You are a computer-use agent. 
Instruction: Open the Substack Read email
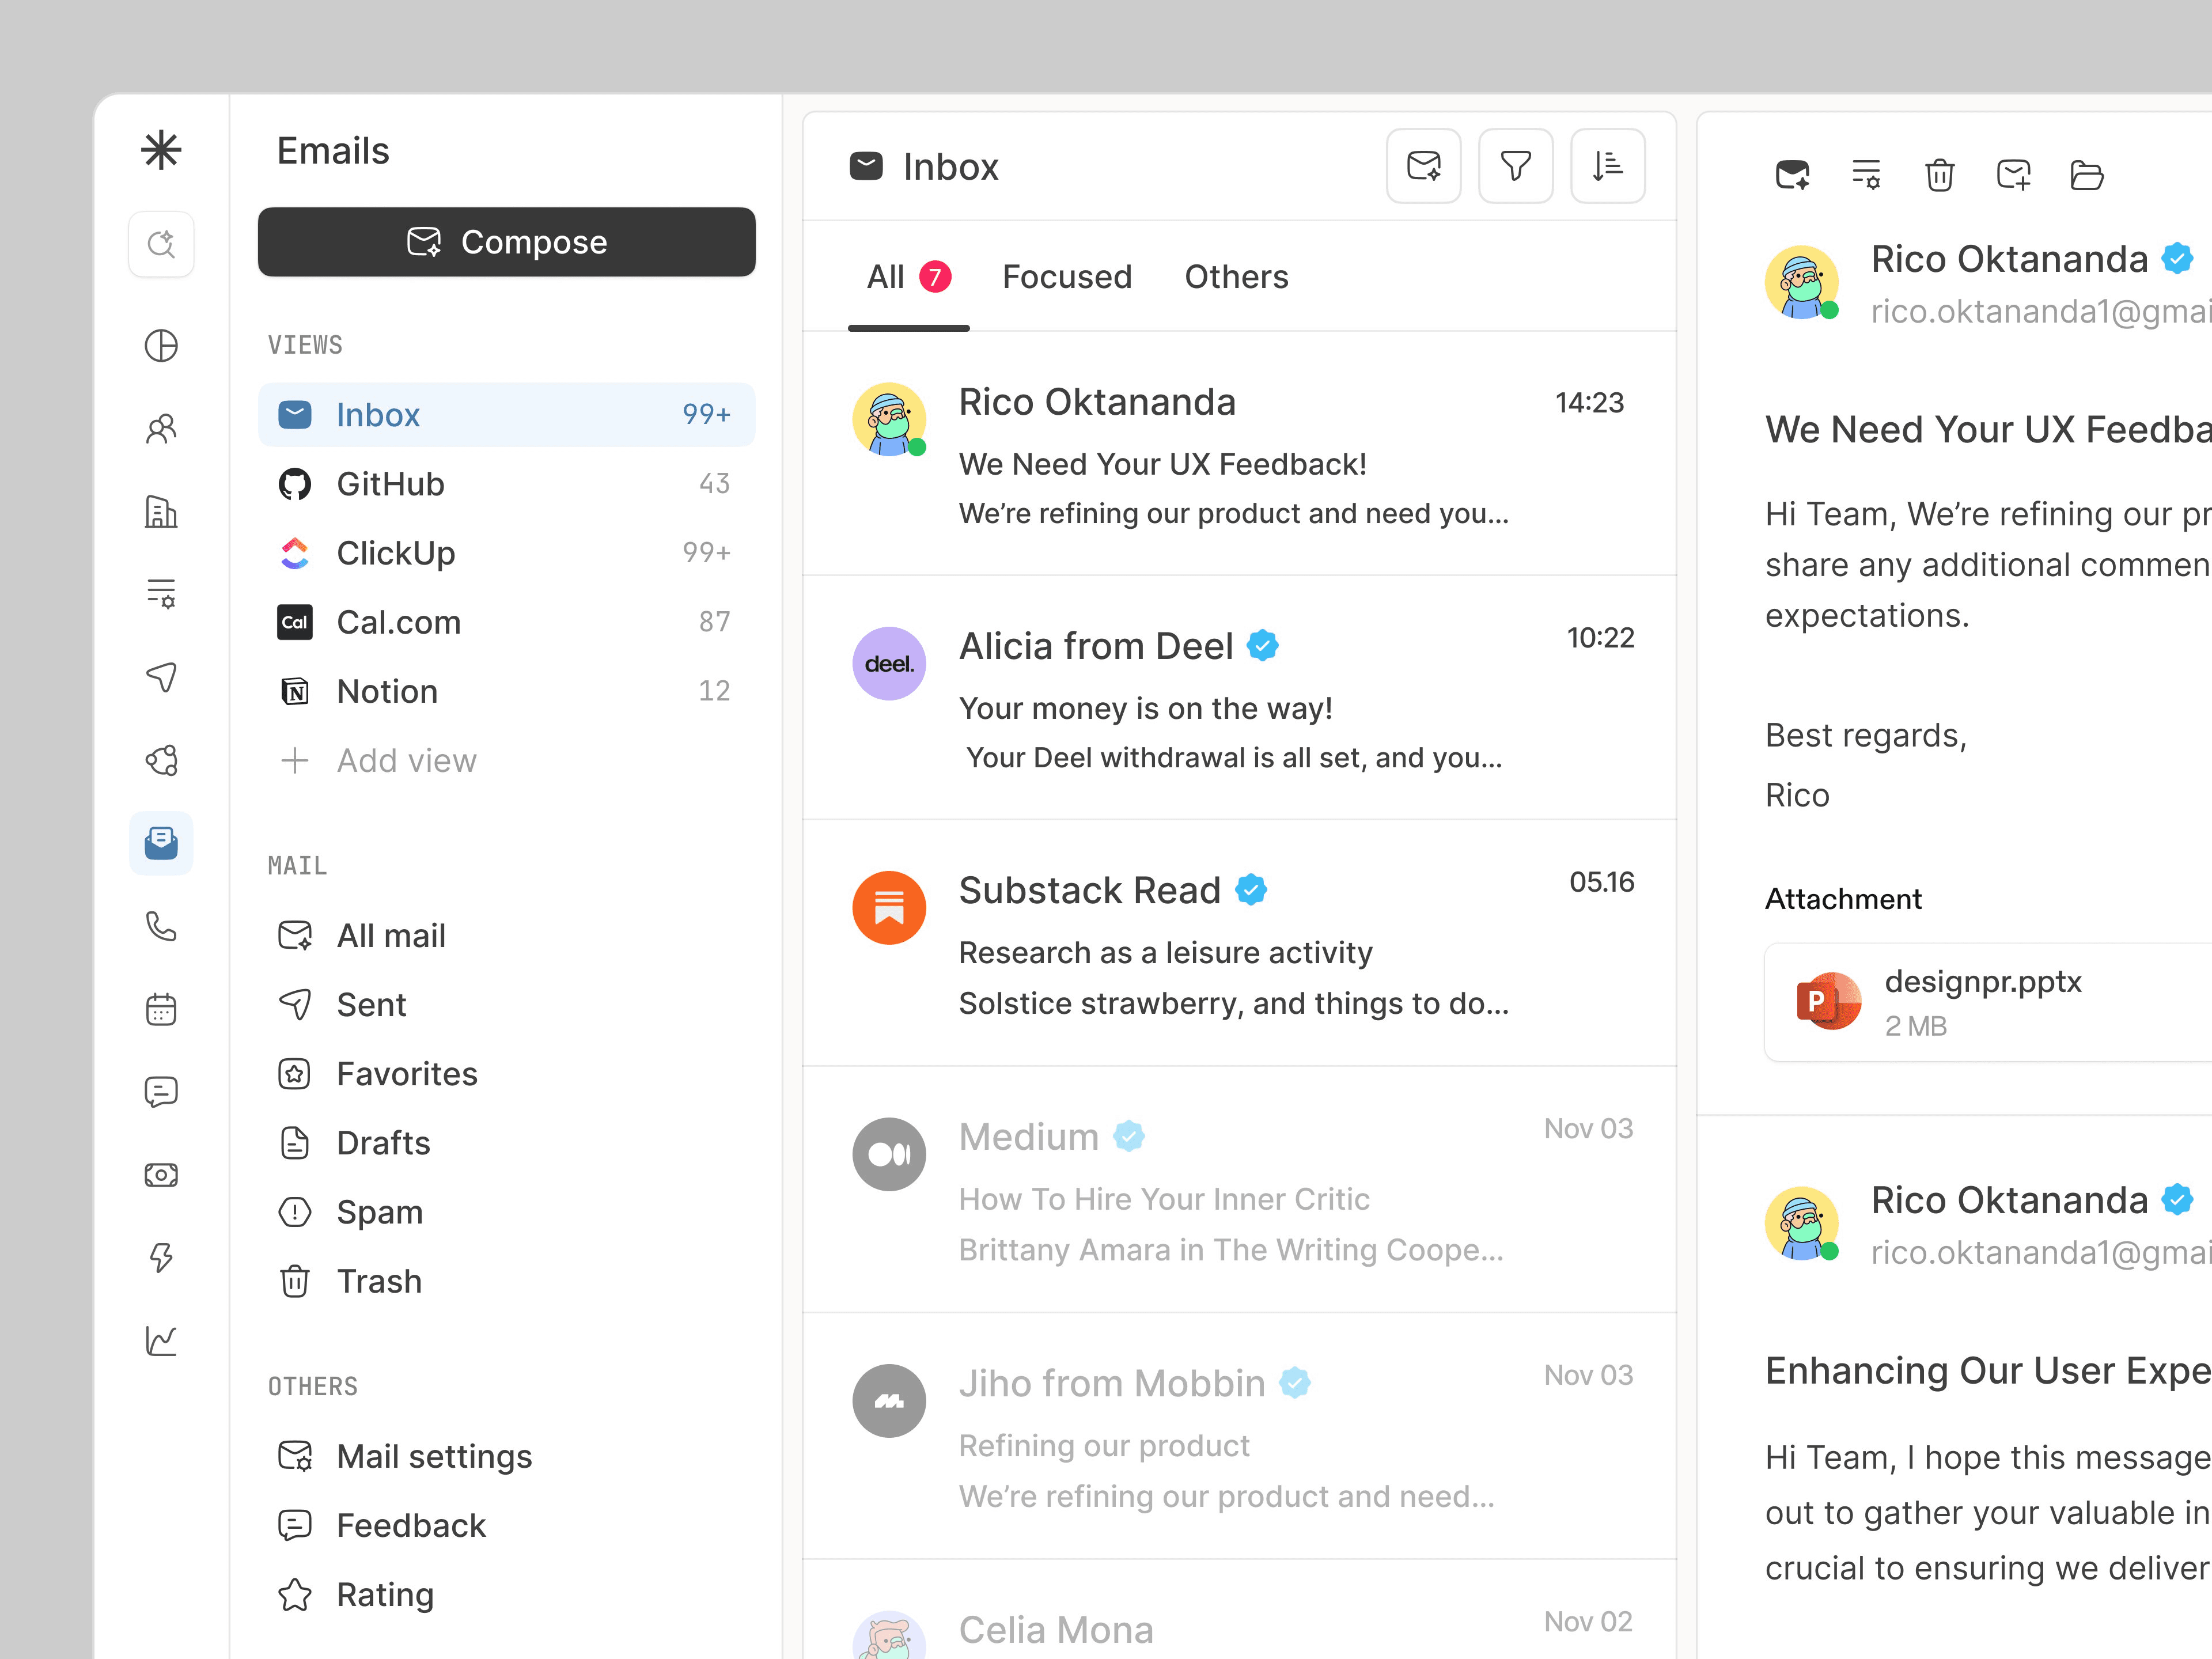[1239, 943]
